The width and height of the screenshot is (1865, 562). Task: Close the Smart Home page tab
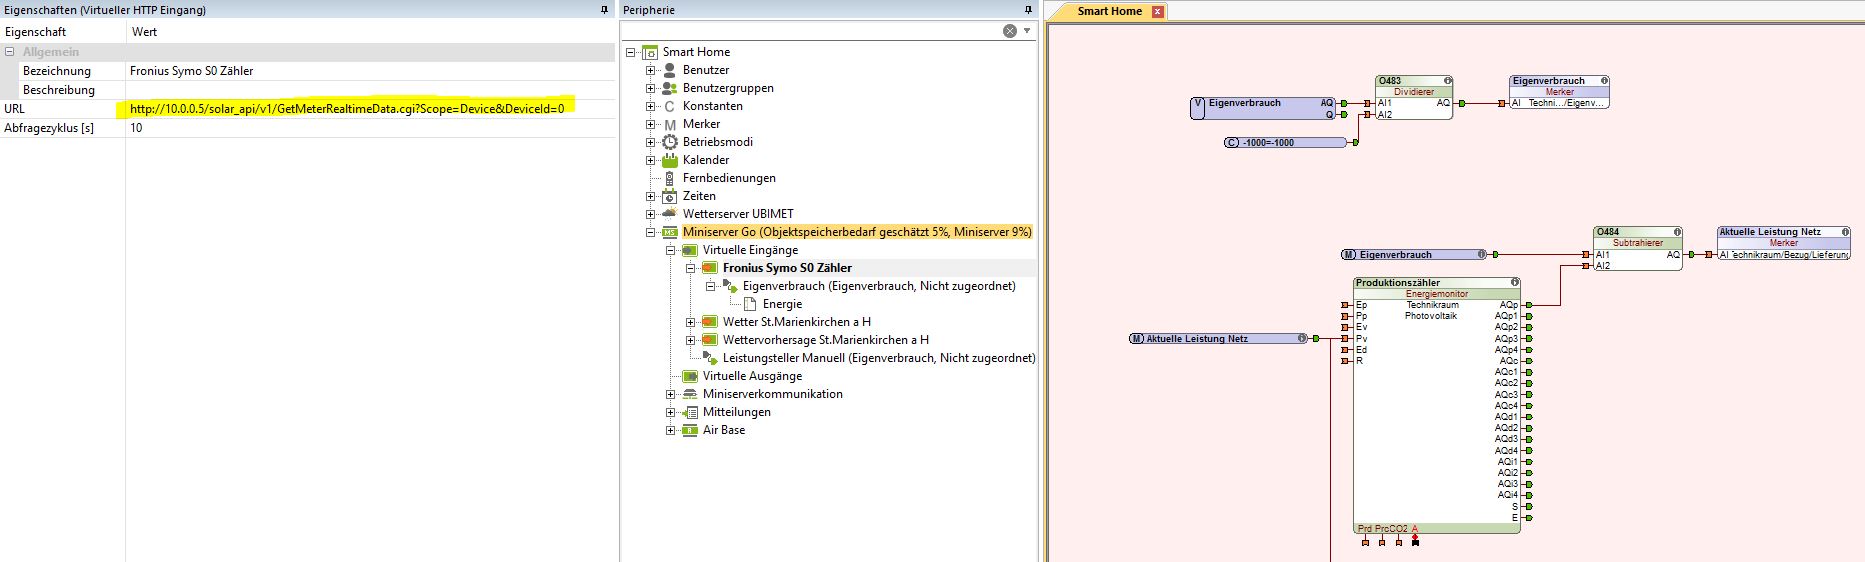coord(1157,11)
